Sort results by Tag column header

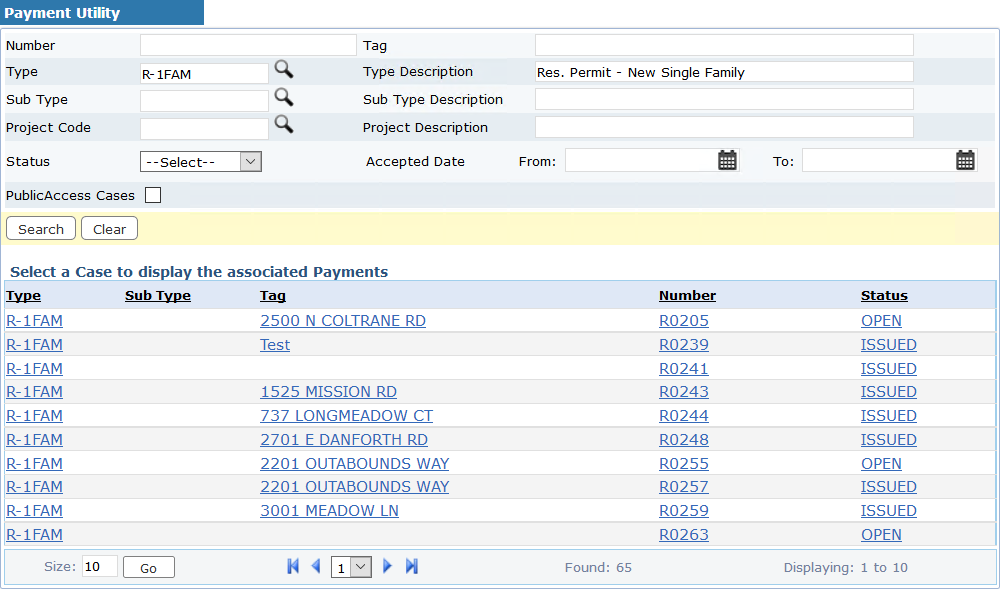272,296
